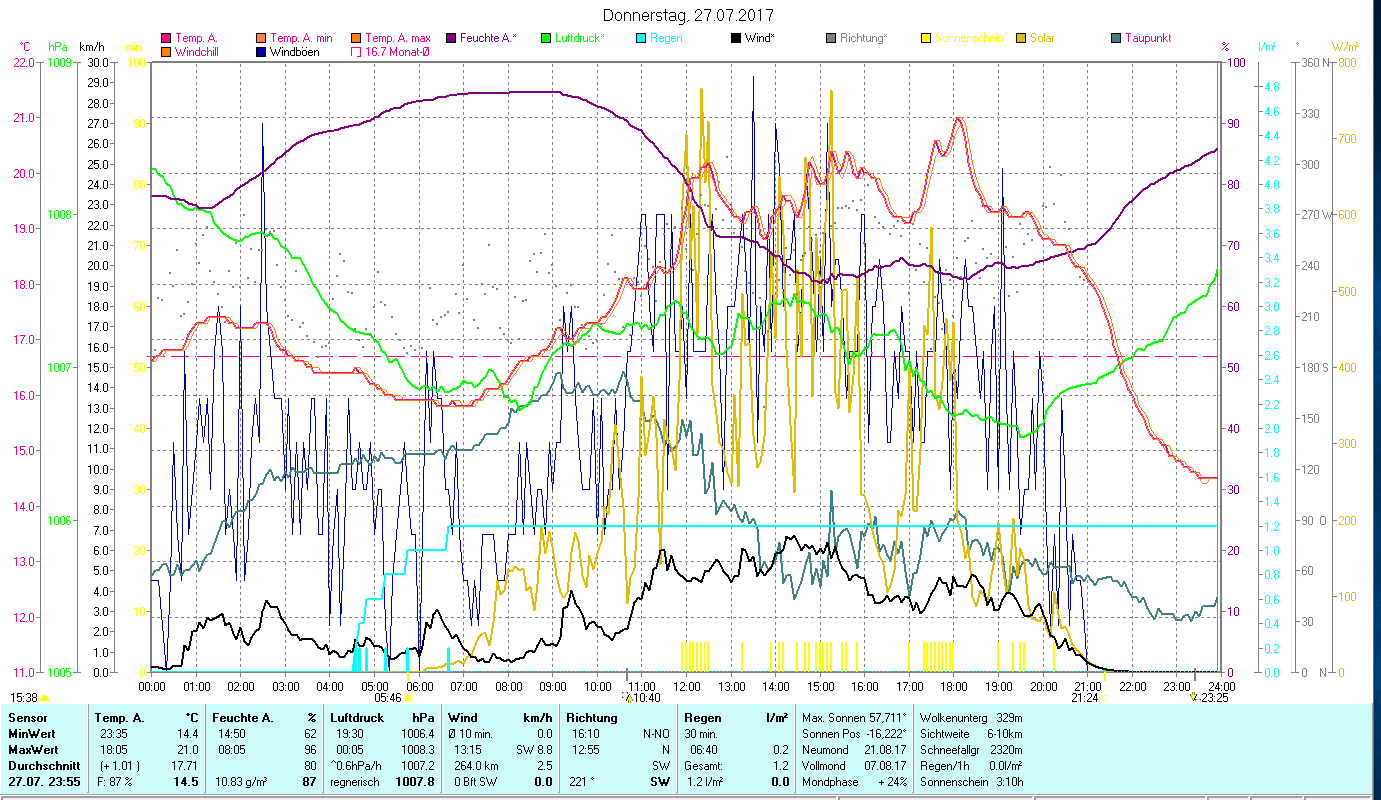This screenshot has width=1381, height=800.
Task: Click the MinWert row label
Action: pos(33,733)
